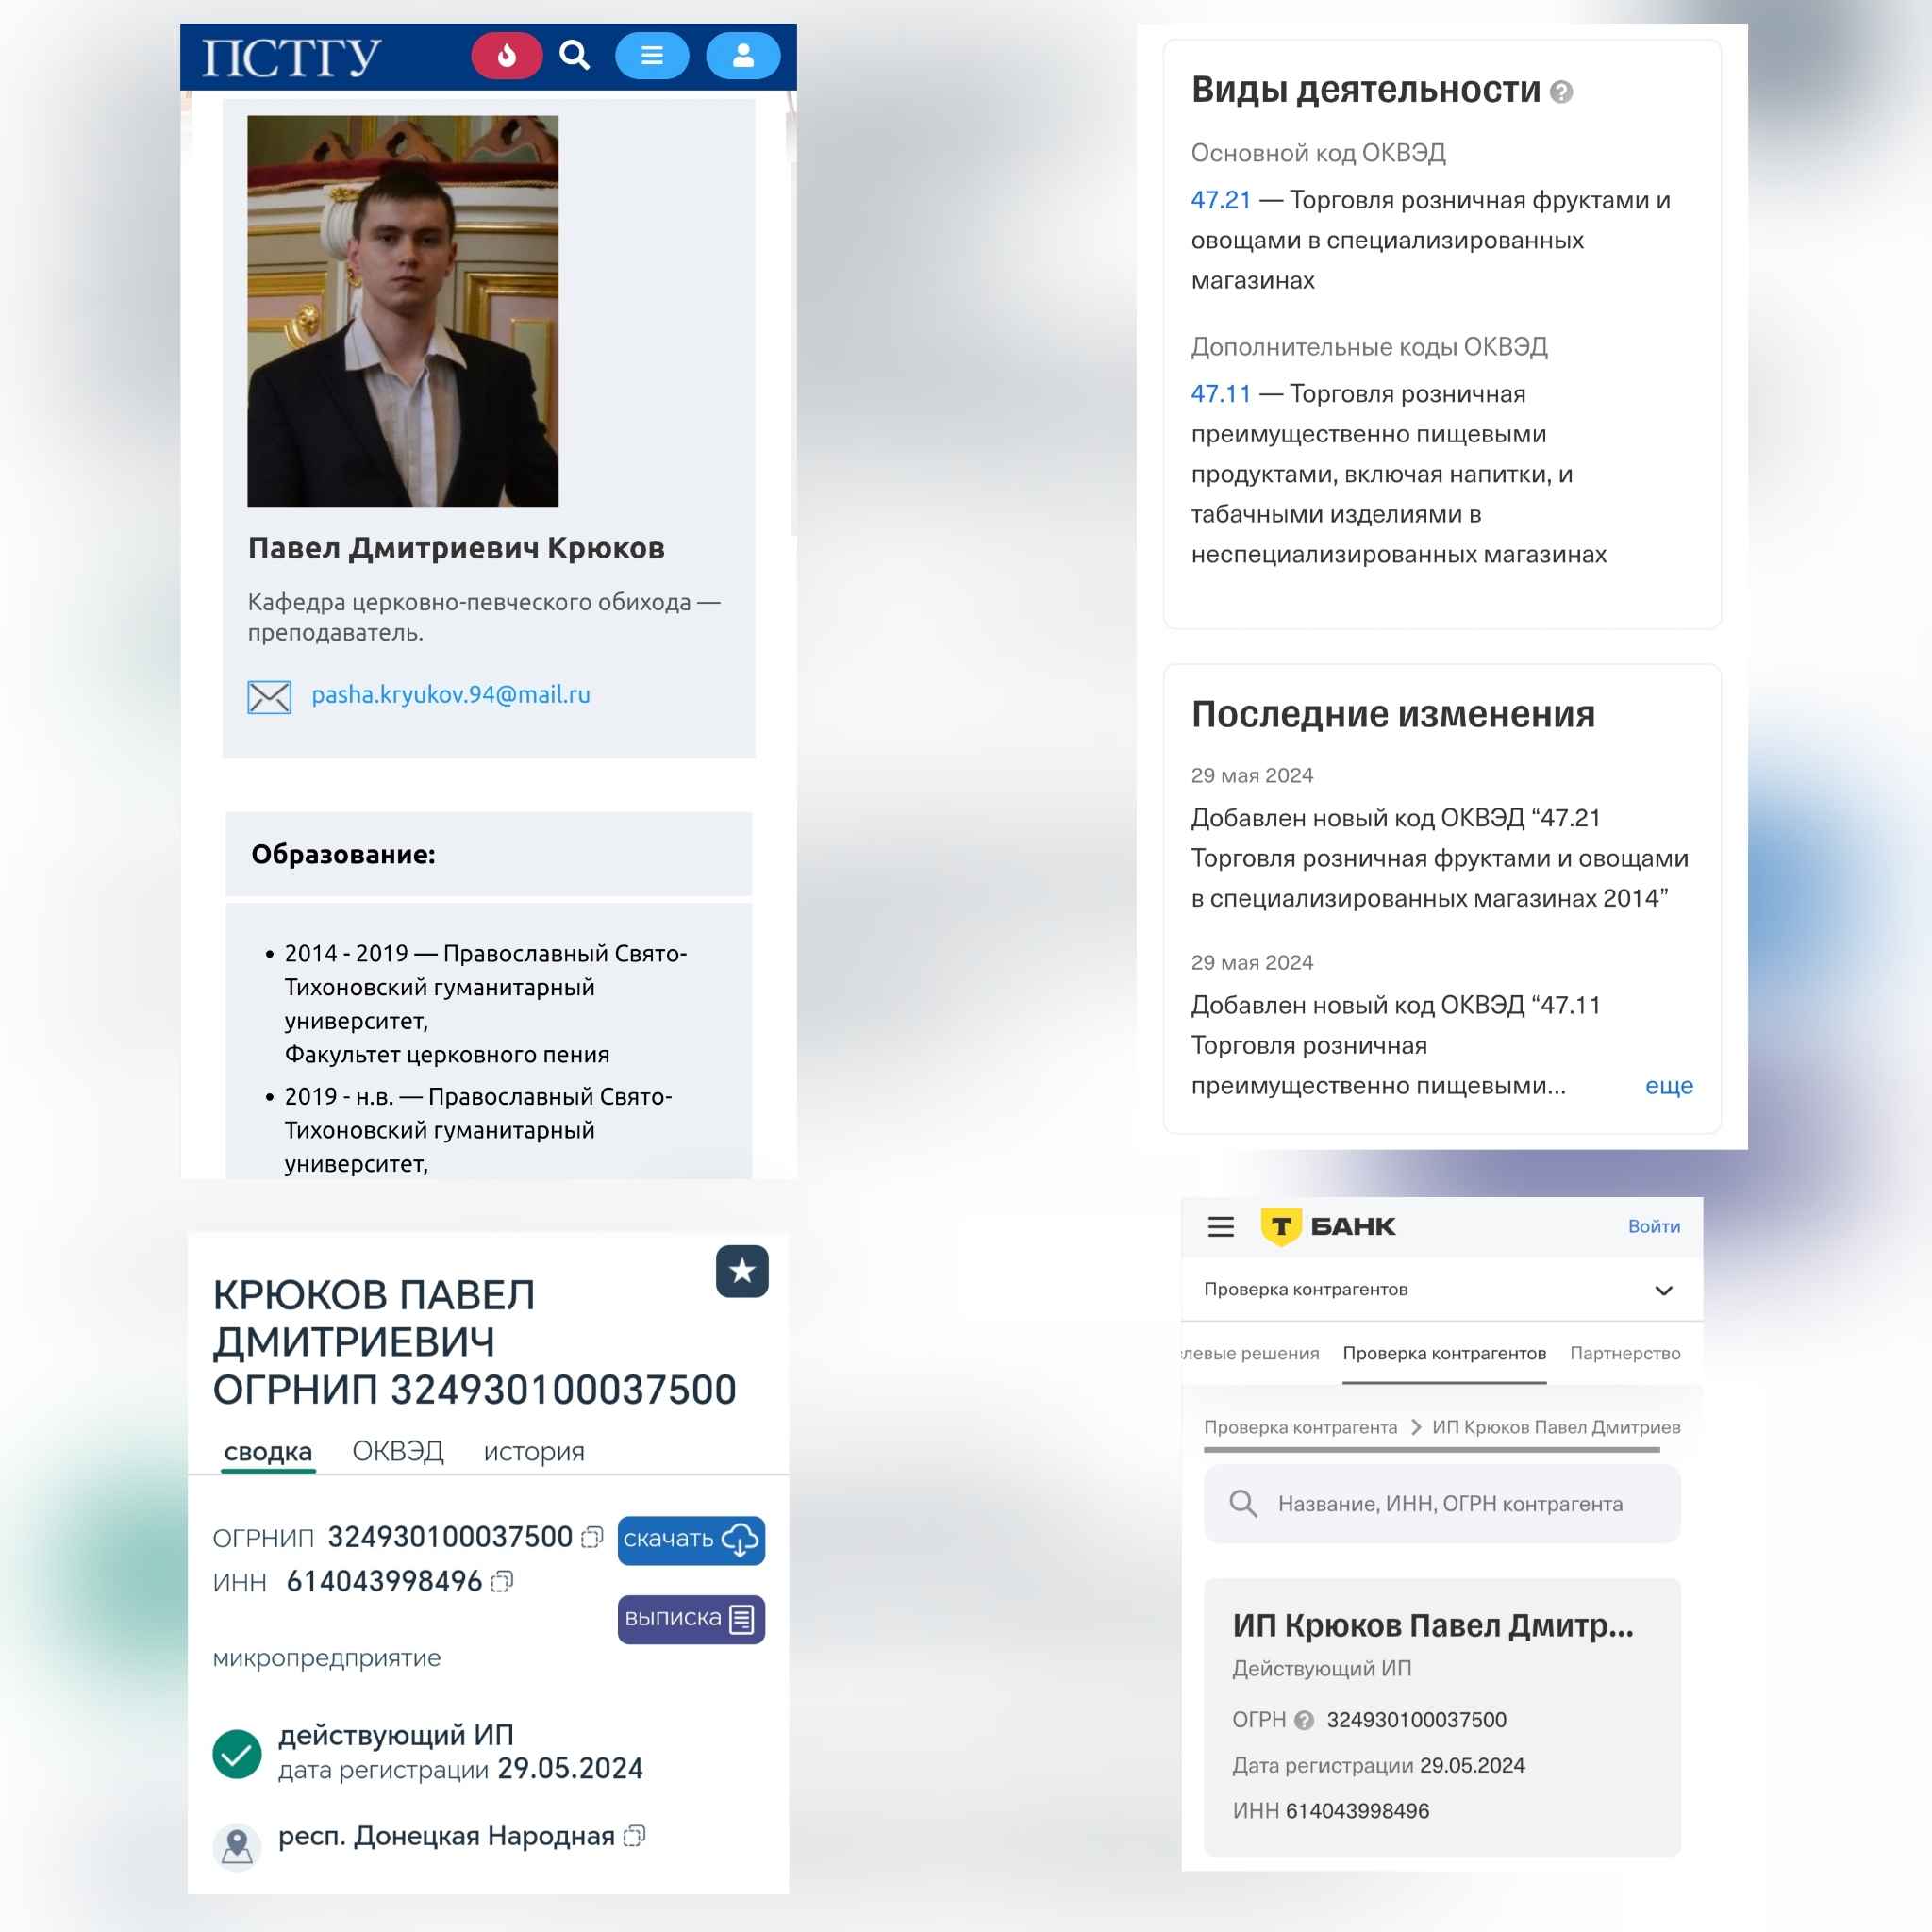1932x1932 pixels.
Task: Click the red flame icon button
Action: coord(507,56)
